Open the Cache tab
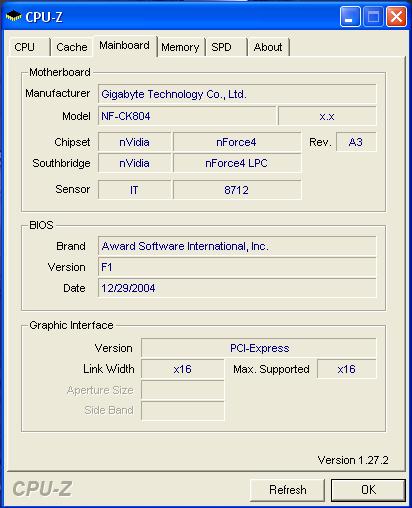Image resolution: width=412 pixels, height=508 pixels. [x=71, y=47]
